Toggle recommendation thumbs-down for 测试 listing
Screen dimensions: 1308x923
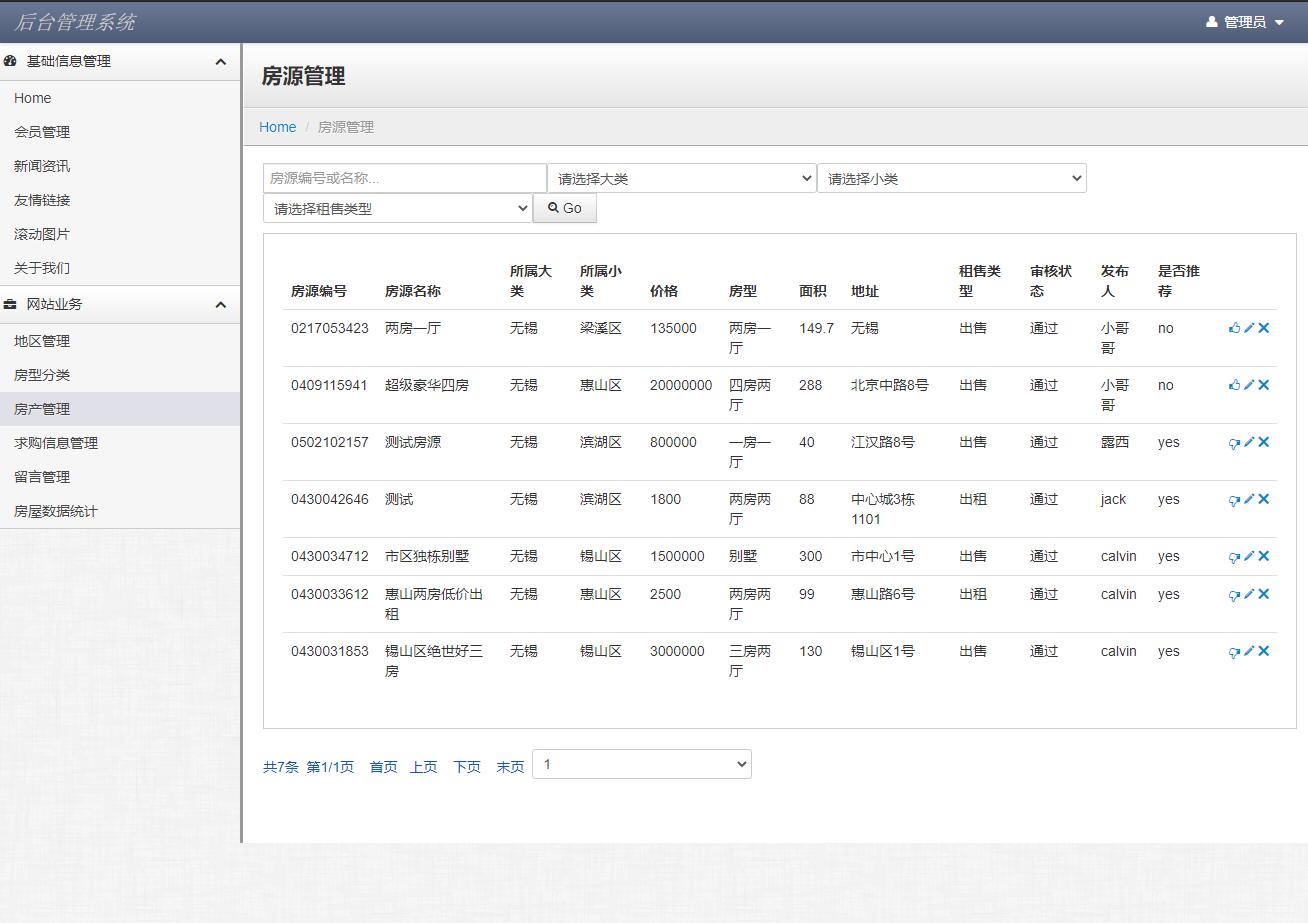point(1234,499)
